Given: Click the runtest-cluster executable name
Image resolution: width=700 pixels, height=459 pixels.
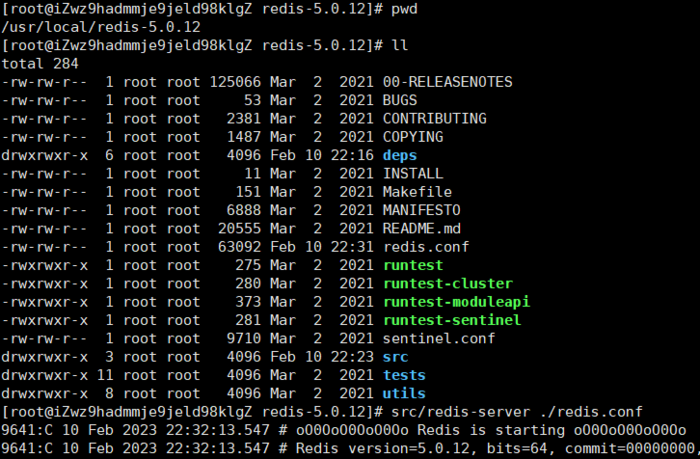Looking at the screenshot, I should 448,284.
